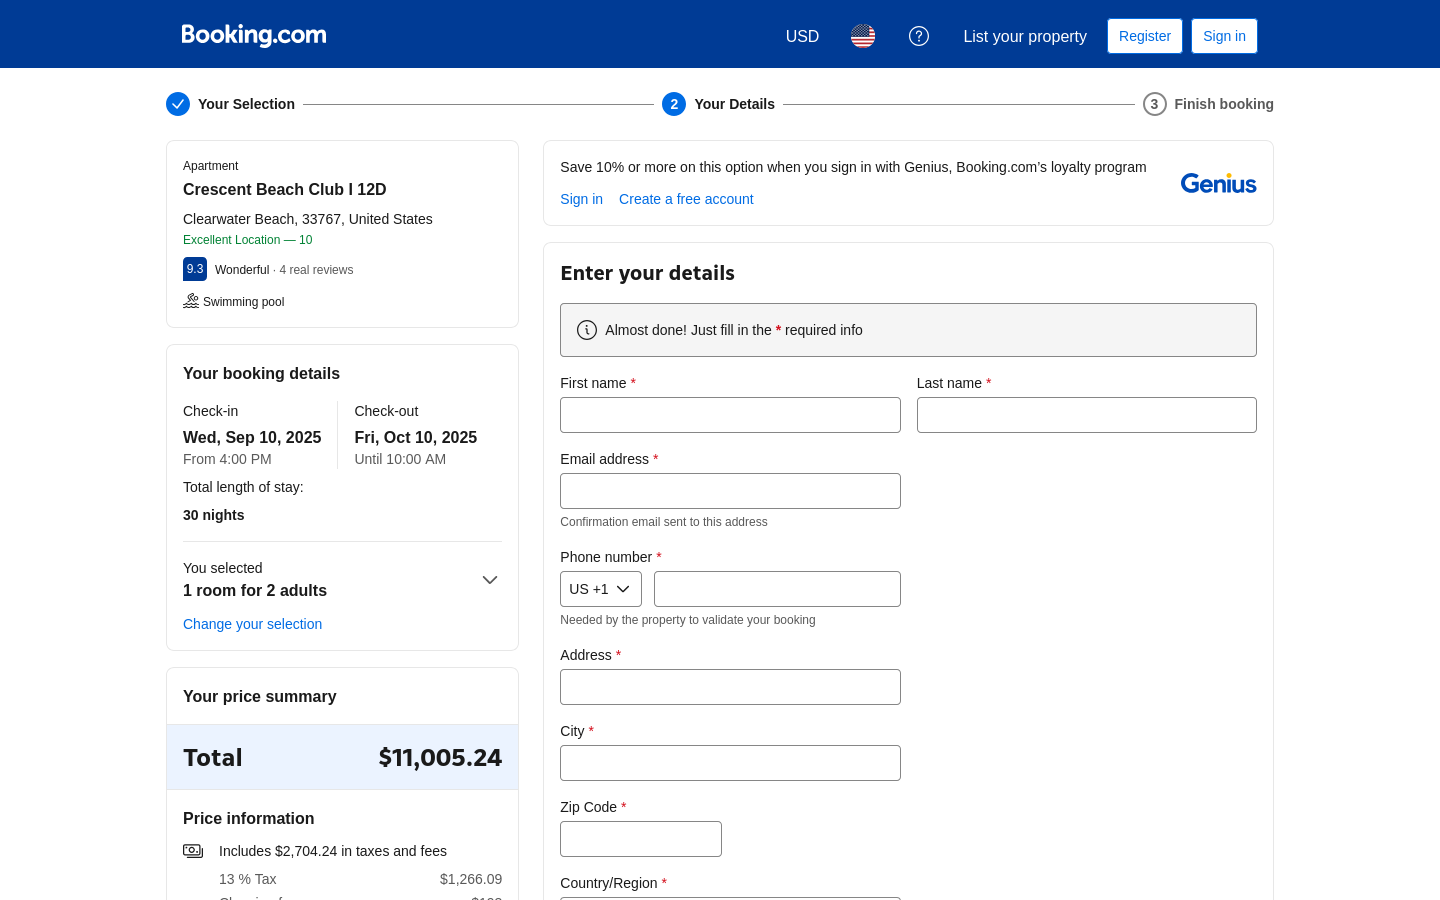The height and width of the screenshot is (900, 1440).
Task: Go to Your Details step label
Action: point(734,104)
